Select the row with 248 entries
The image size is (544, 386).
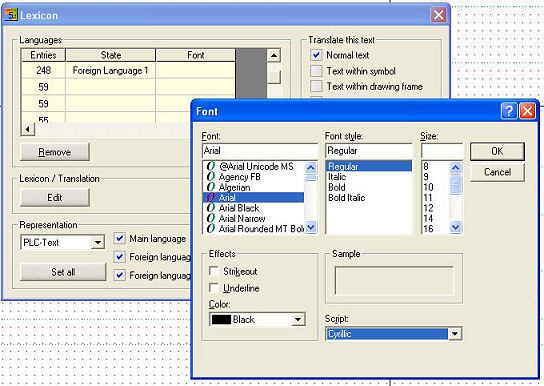pyautogui.click(x=128, y=70)
